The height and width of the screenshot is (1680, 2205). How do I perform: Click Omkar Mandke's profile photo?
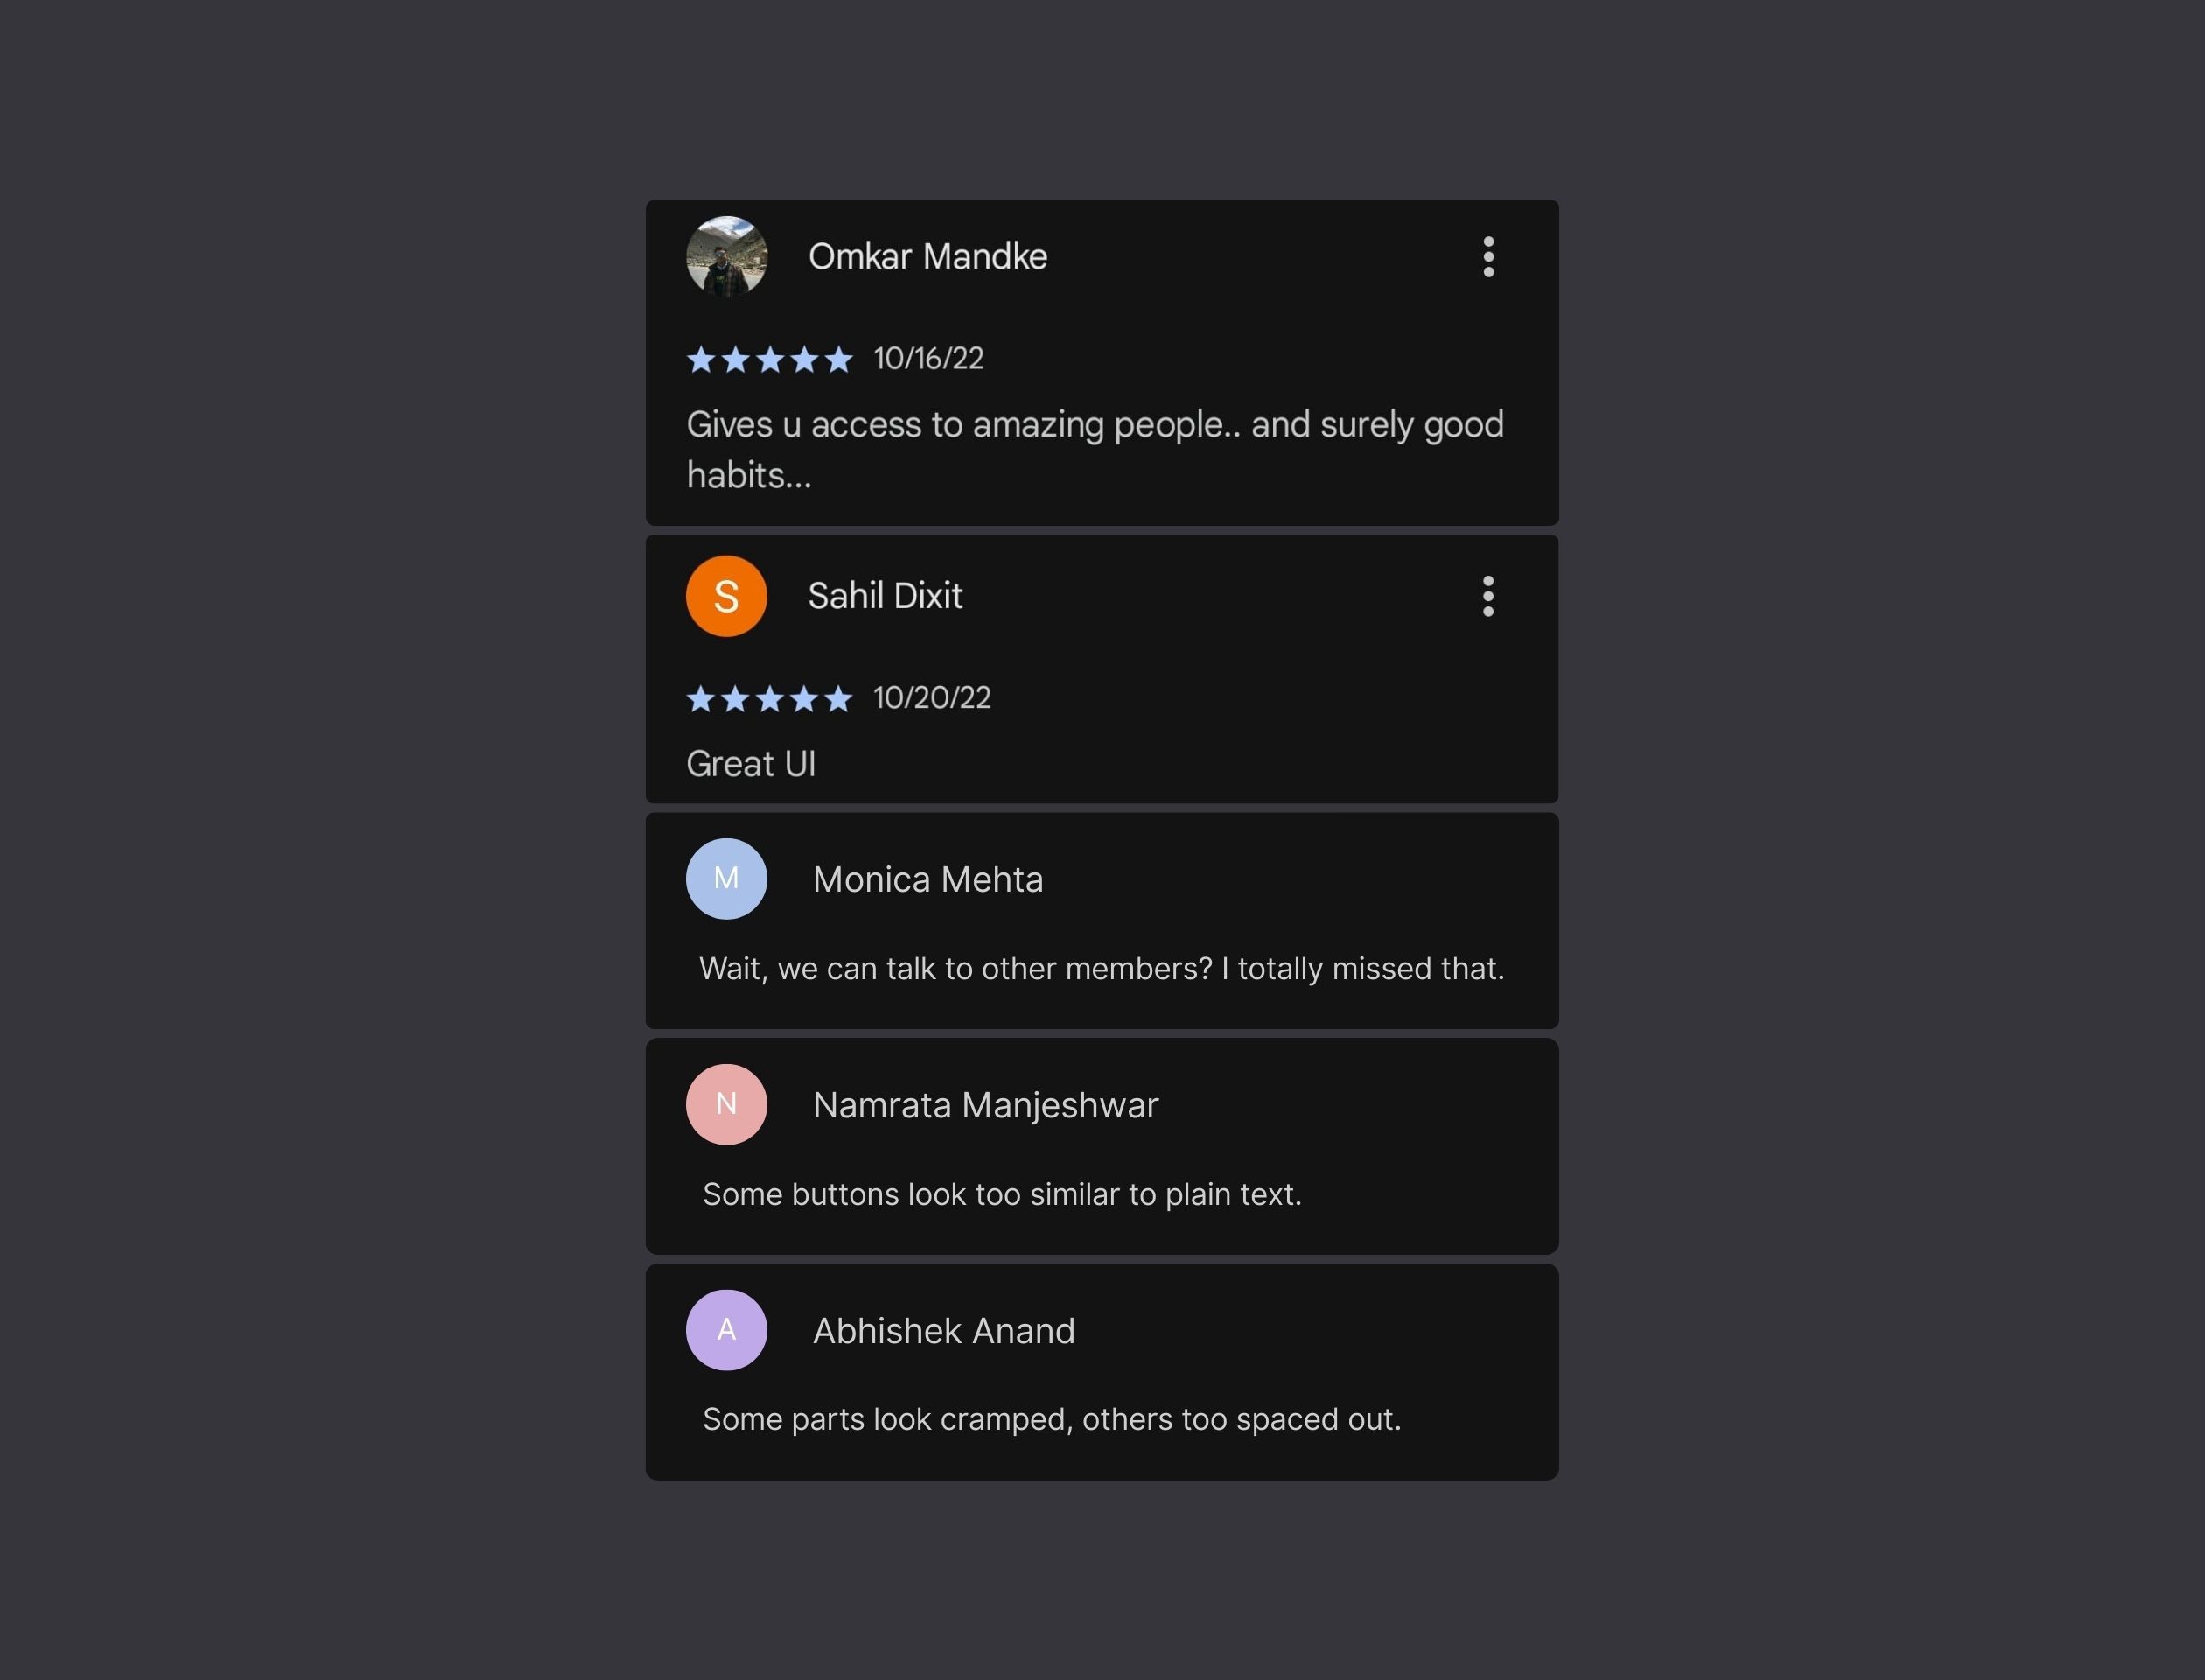click(726, 257)
